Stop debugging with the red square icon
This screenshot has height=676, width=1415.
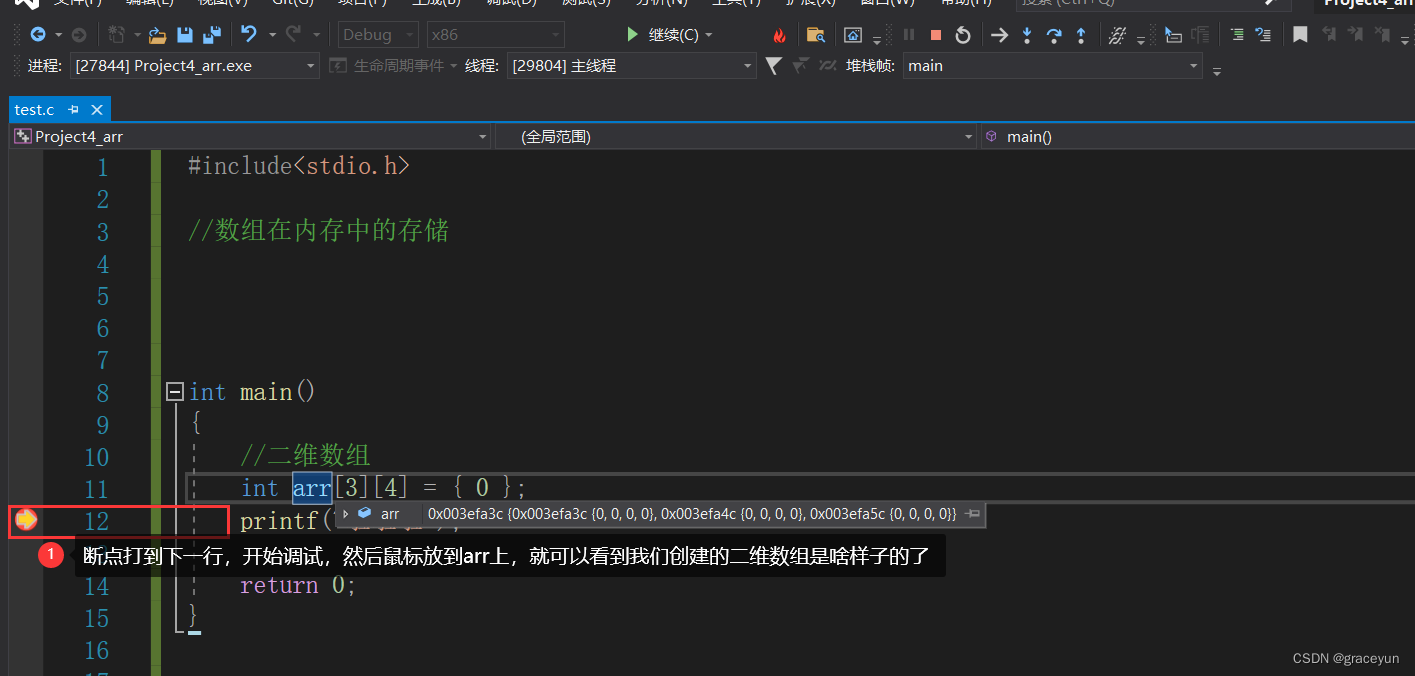pyautogui.click(x=936, y=35)
